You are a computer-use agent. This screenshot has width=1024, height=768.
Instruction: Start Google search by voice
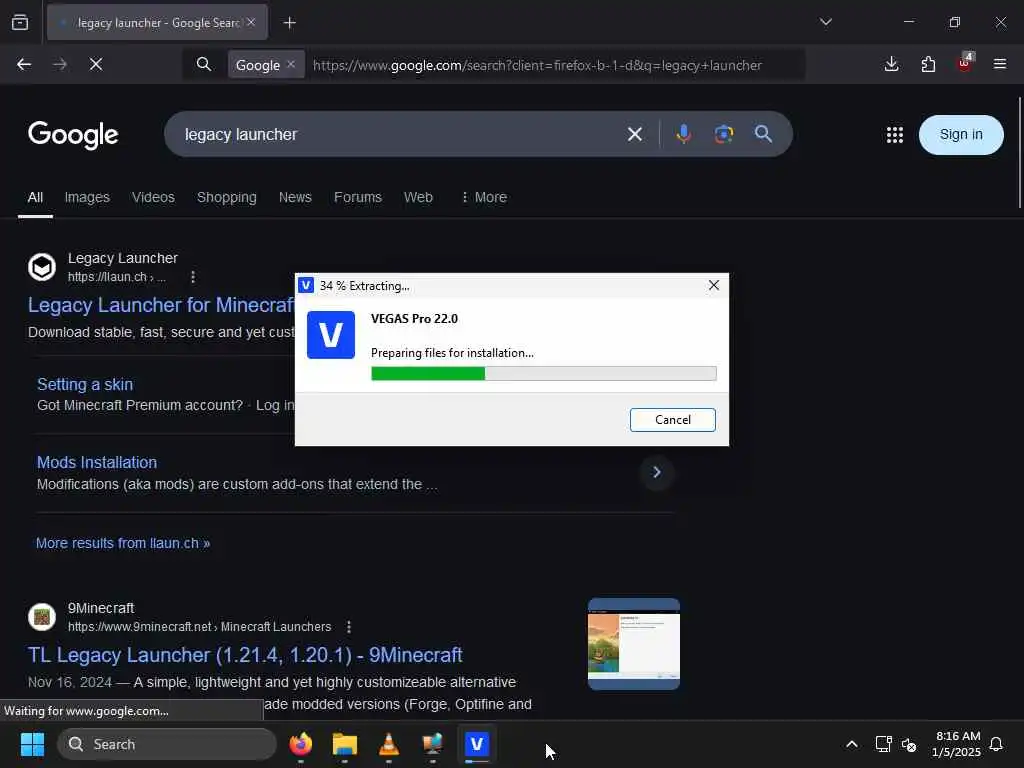tap(684, 134)
